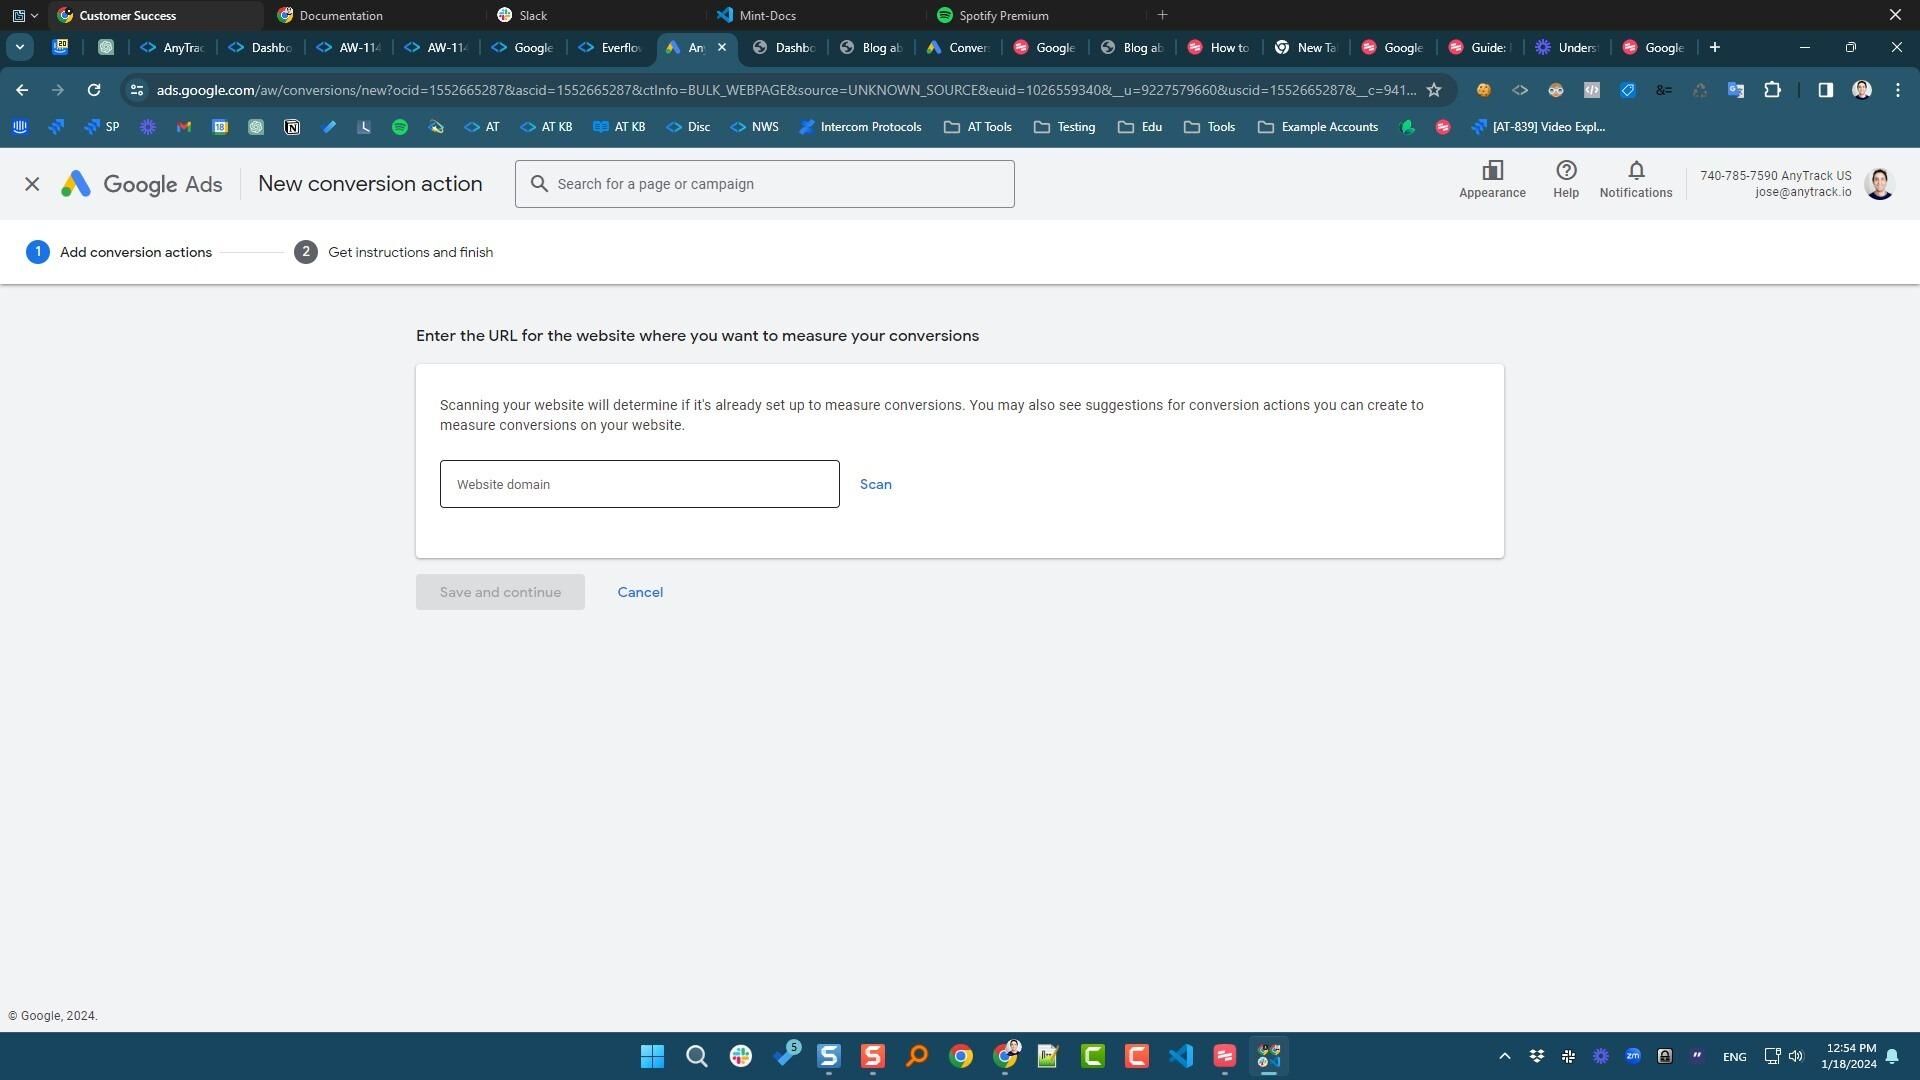This screenshot has height=1080, width=1920.
Task: Expand the Example Accounts bookmarks folder
Action: pyautogui.click(x=1317, y=127)
